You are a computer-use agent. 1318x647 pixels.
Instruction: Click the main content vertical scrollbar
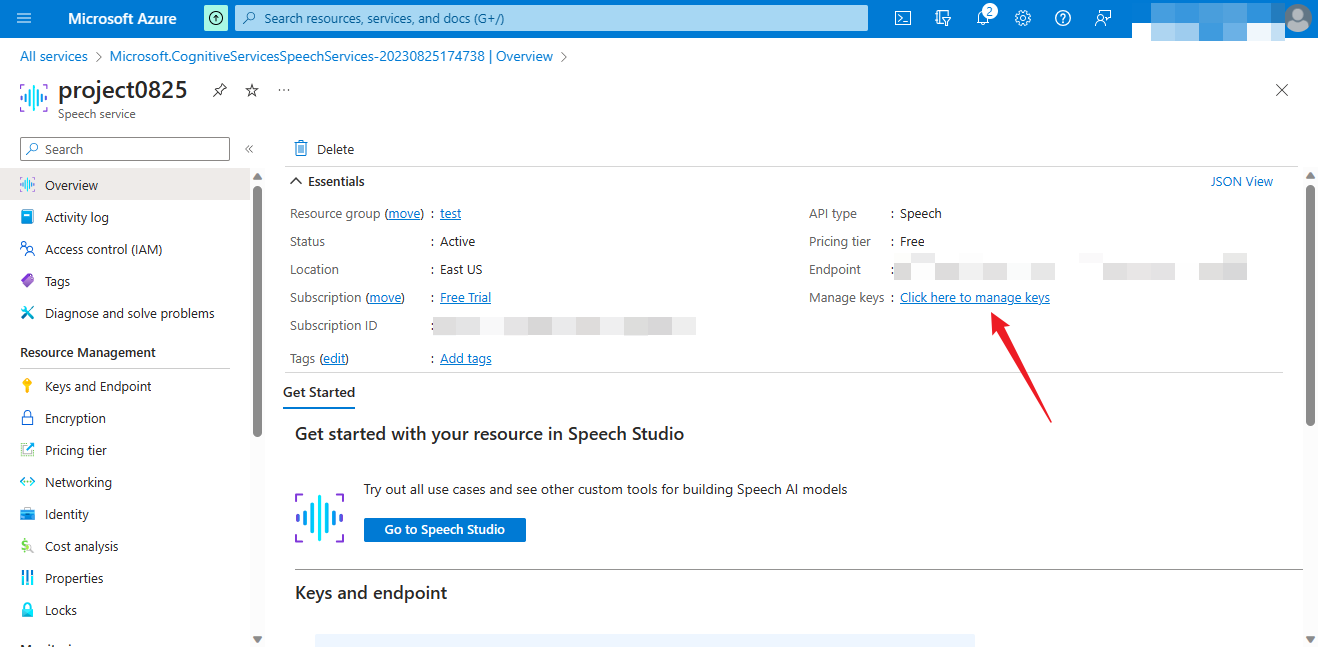[1311, 305]
